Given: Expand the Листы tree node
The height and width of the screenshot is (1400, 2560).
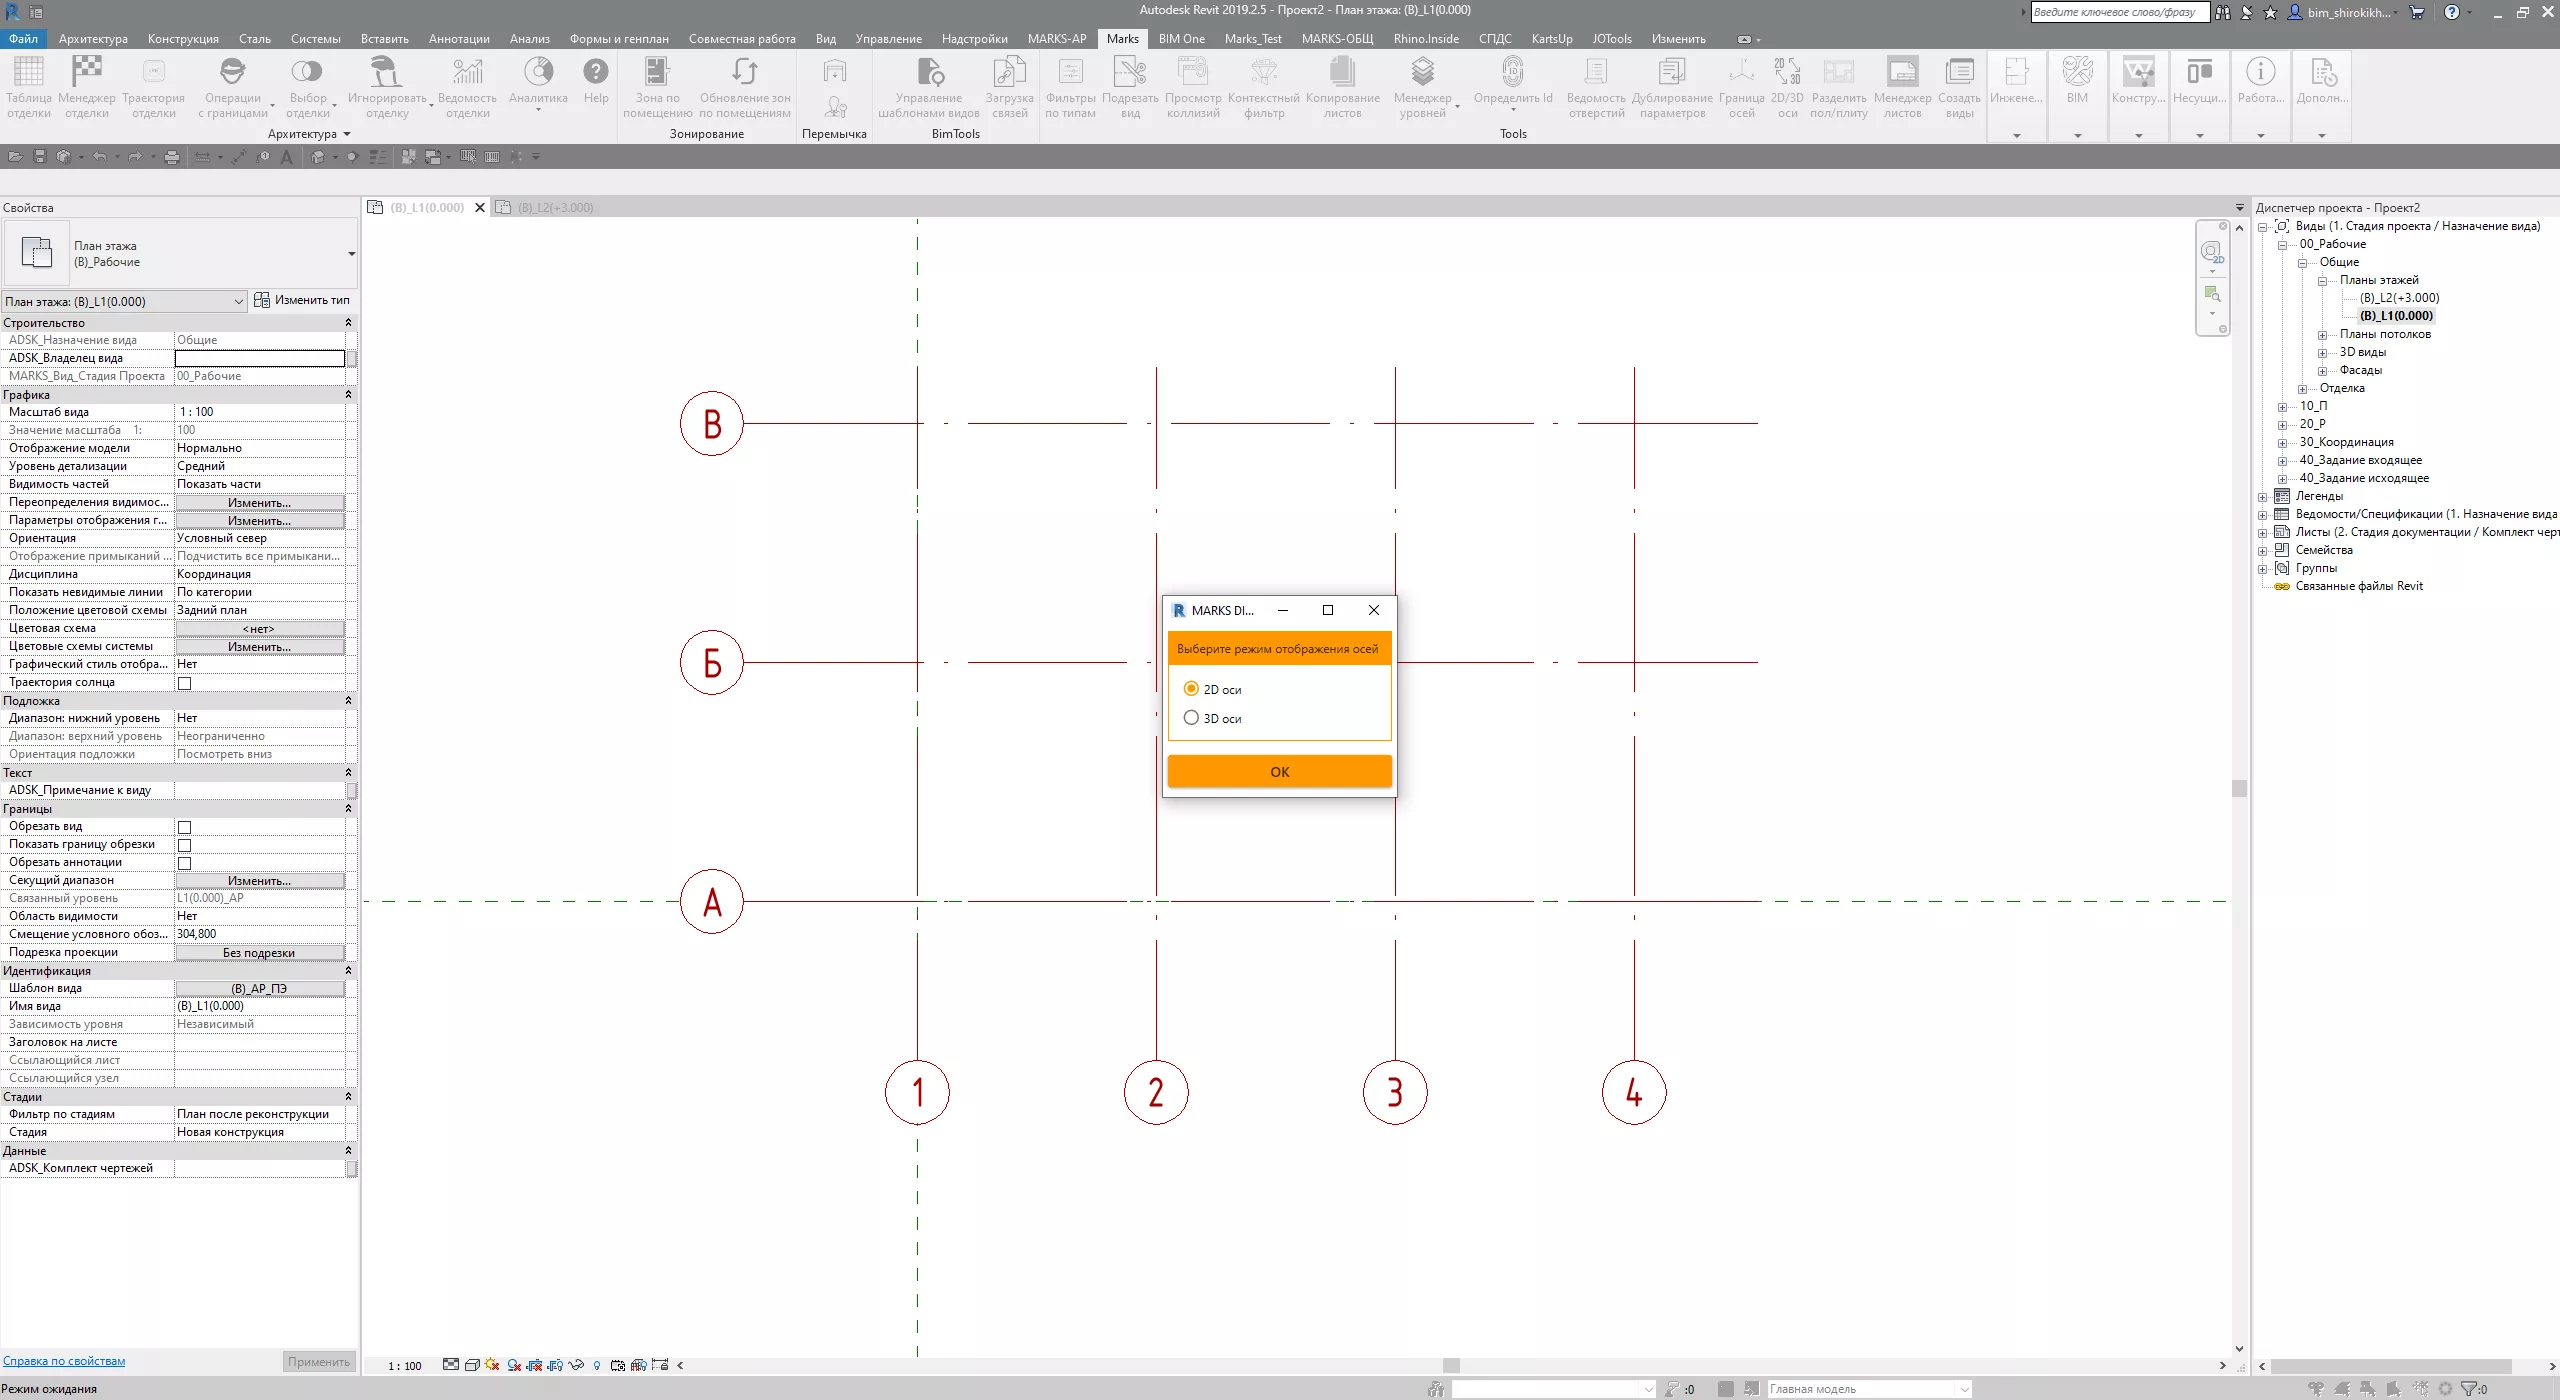Looking at the screenshot, I should (2263, 533).
